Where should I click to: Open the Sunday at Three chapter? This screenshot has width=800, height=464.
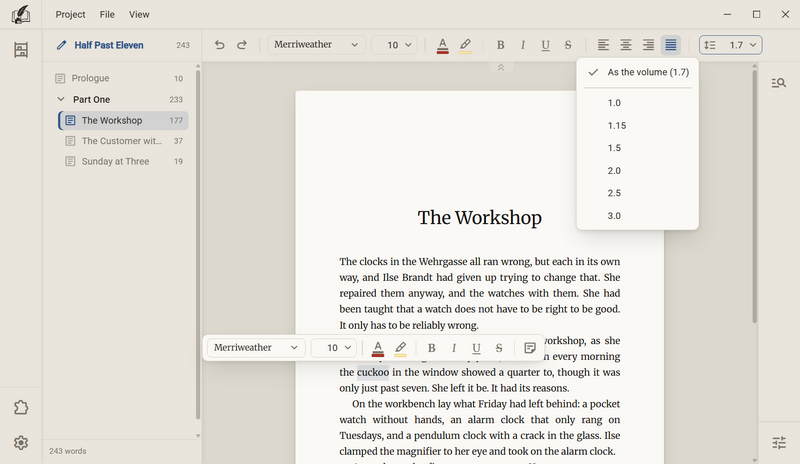coord(123,161)
